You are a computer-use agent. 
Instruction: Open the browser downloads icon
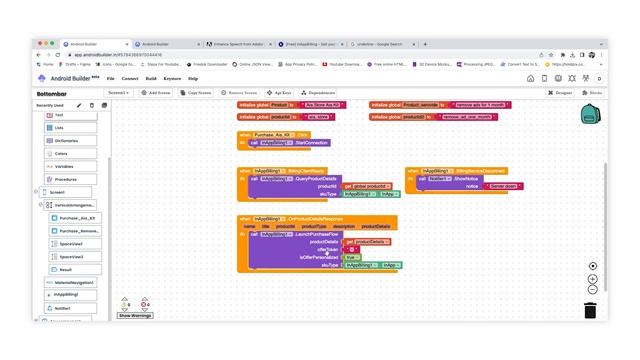pos(572,55)
